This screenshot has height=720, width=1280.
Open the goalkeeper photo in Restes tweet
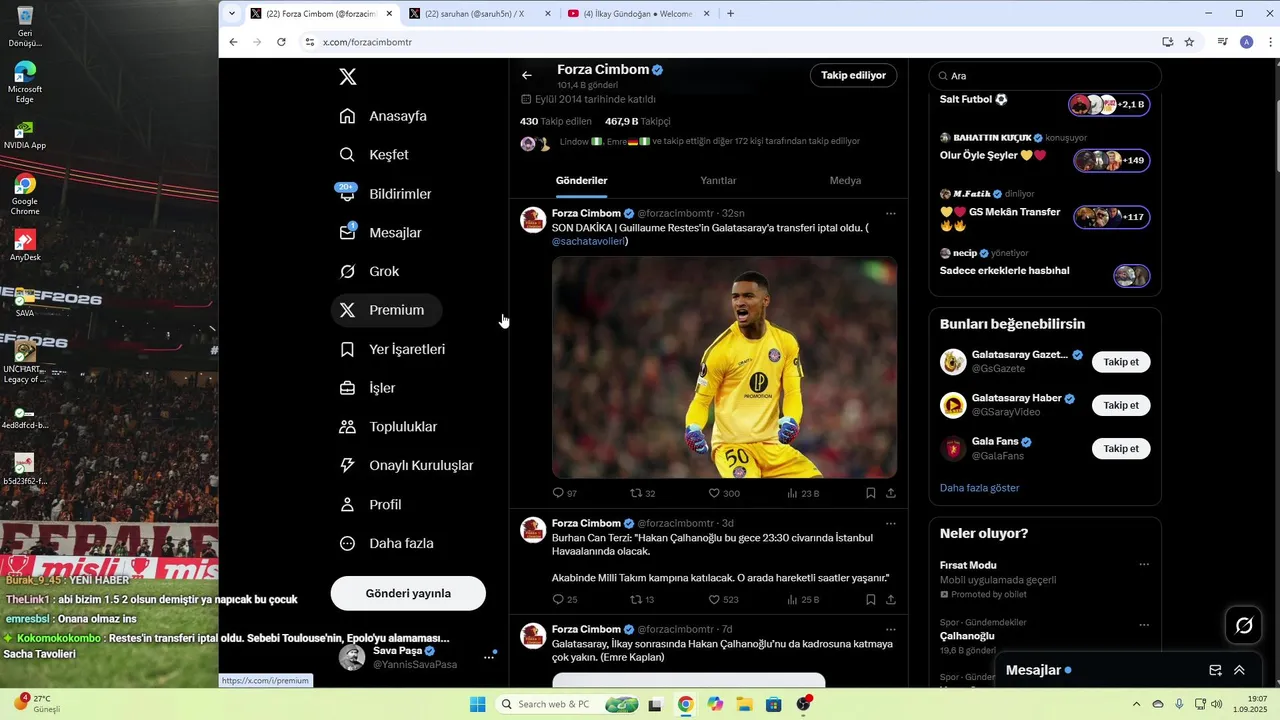pyautogui.click(x=724, y=367)
